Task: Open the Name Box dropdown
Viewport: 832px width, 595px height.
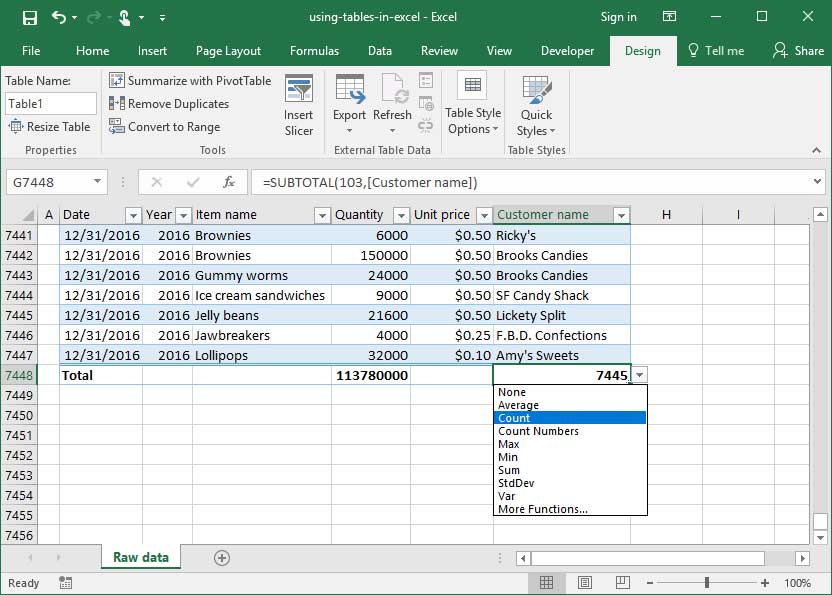Action: (98, 182)
